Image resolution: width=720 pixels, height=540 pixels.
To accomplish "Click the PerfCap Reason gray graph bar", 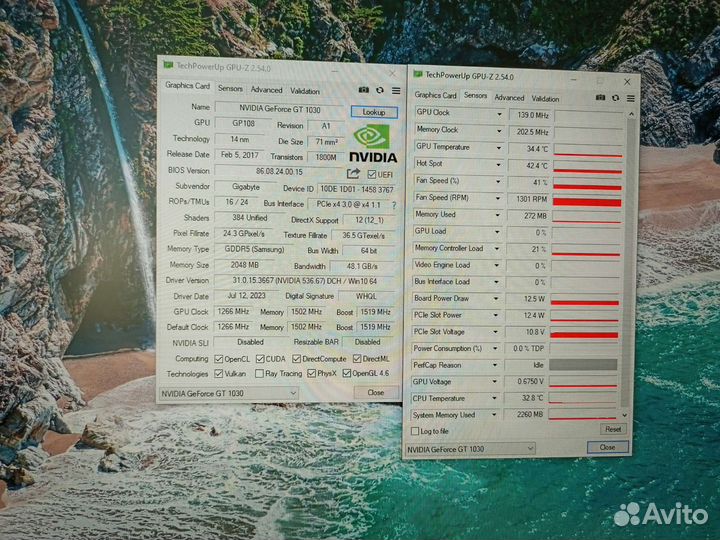I will tap(583, 365).
